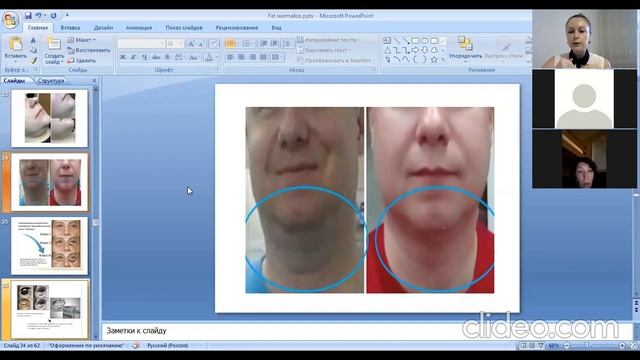Open the font name combo box
The image size is (640, 360).
point(141,44)
